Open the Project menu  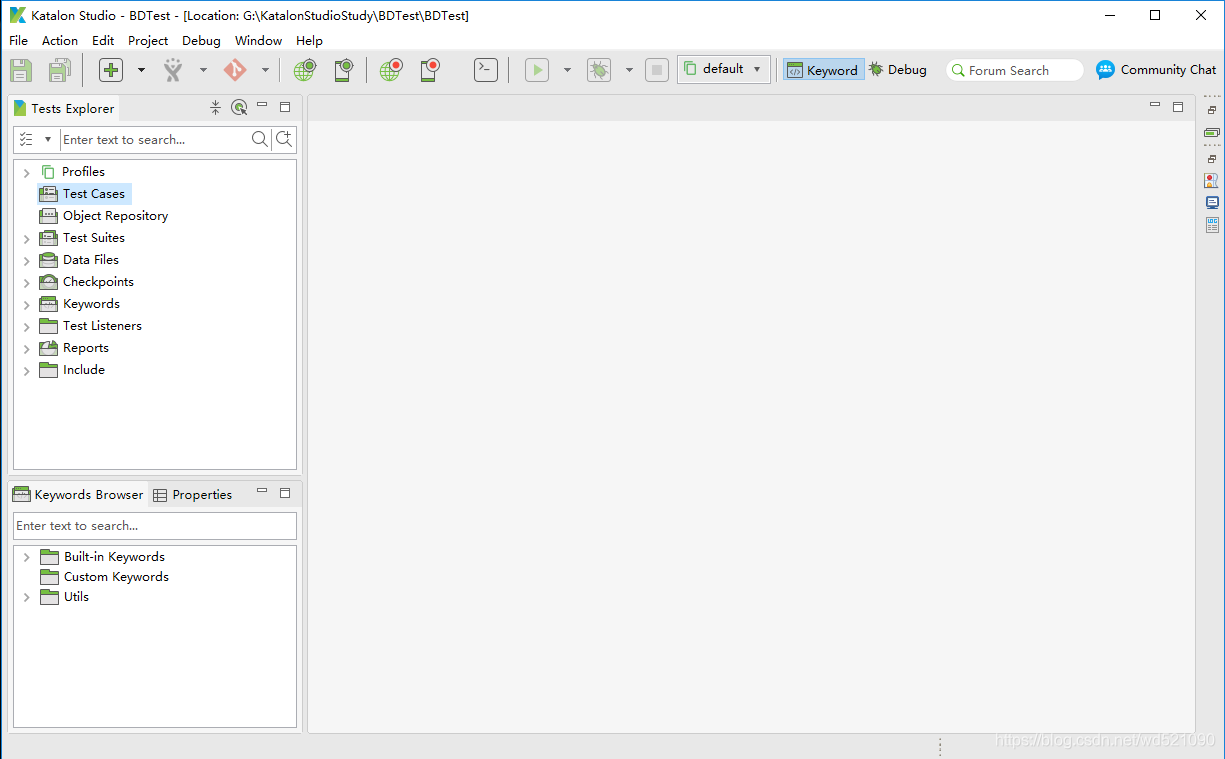click(x=148, y=41)
